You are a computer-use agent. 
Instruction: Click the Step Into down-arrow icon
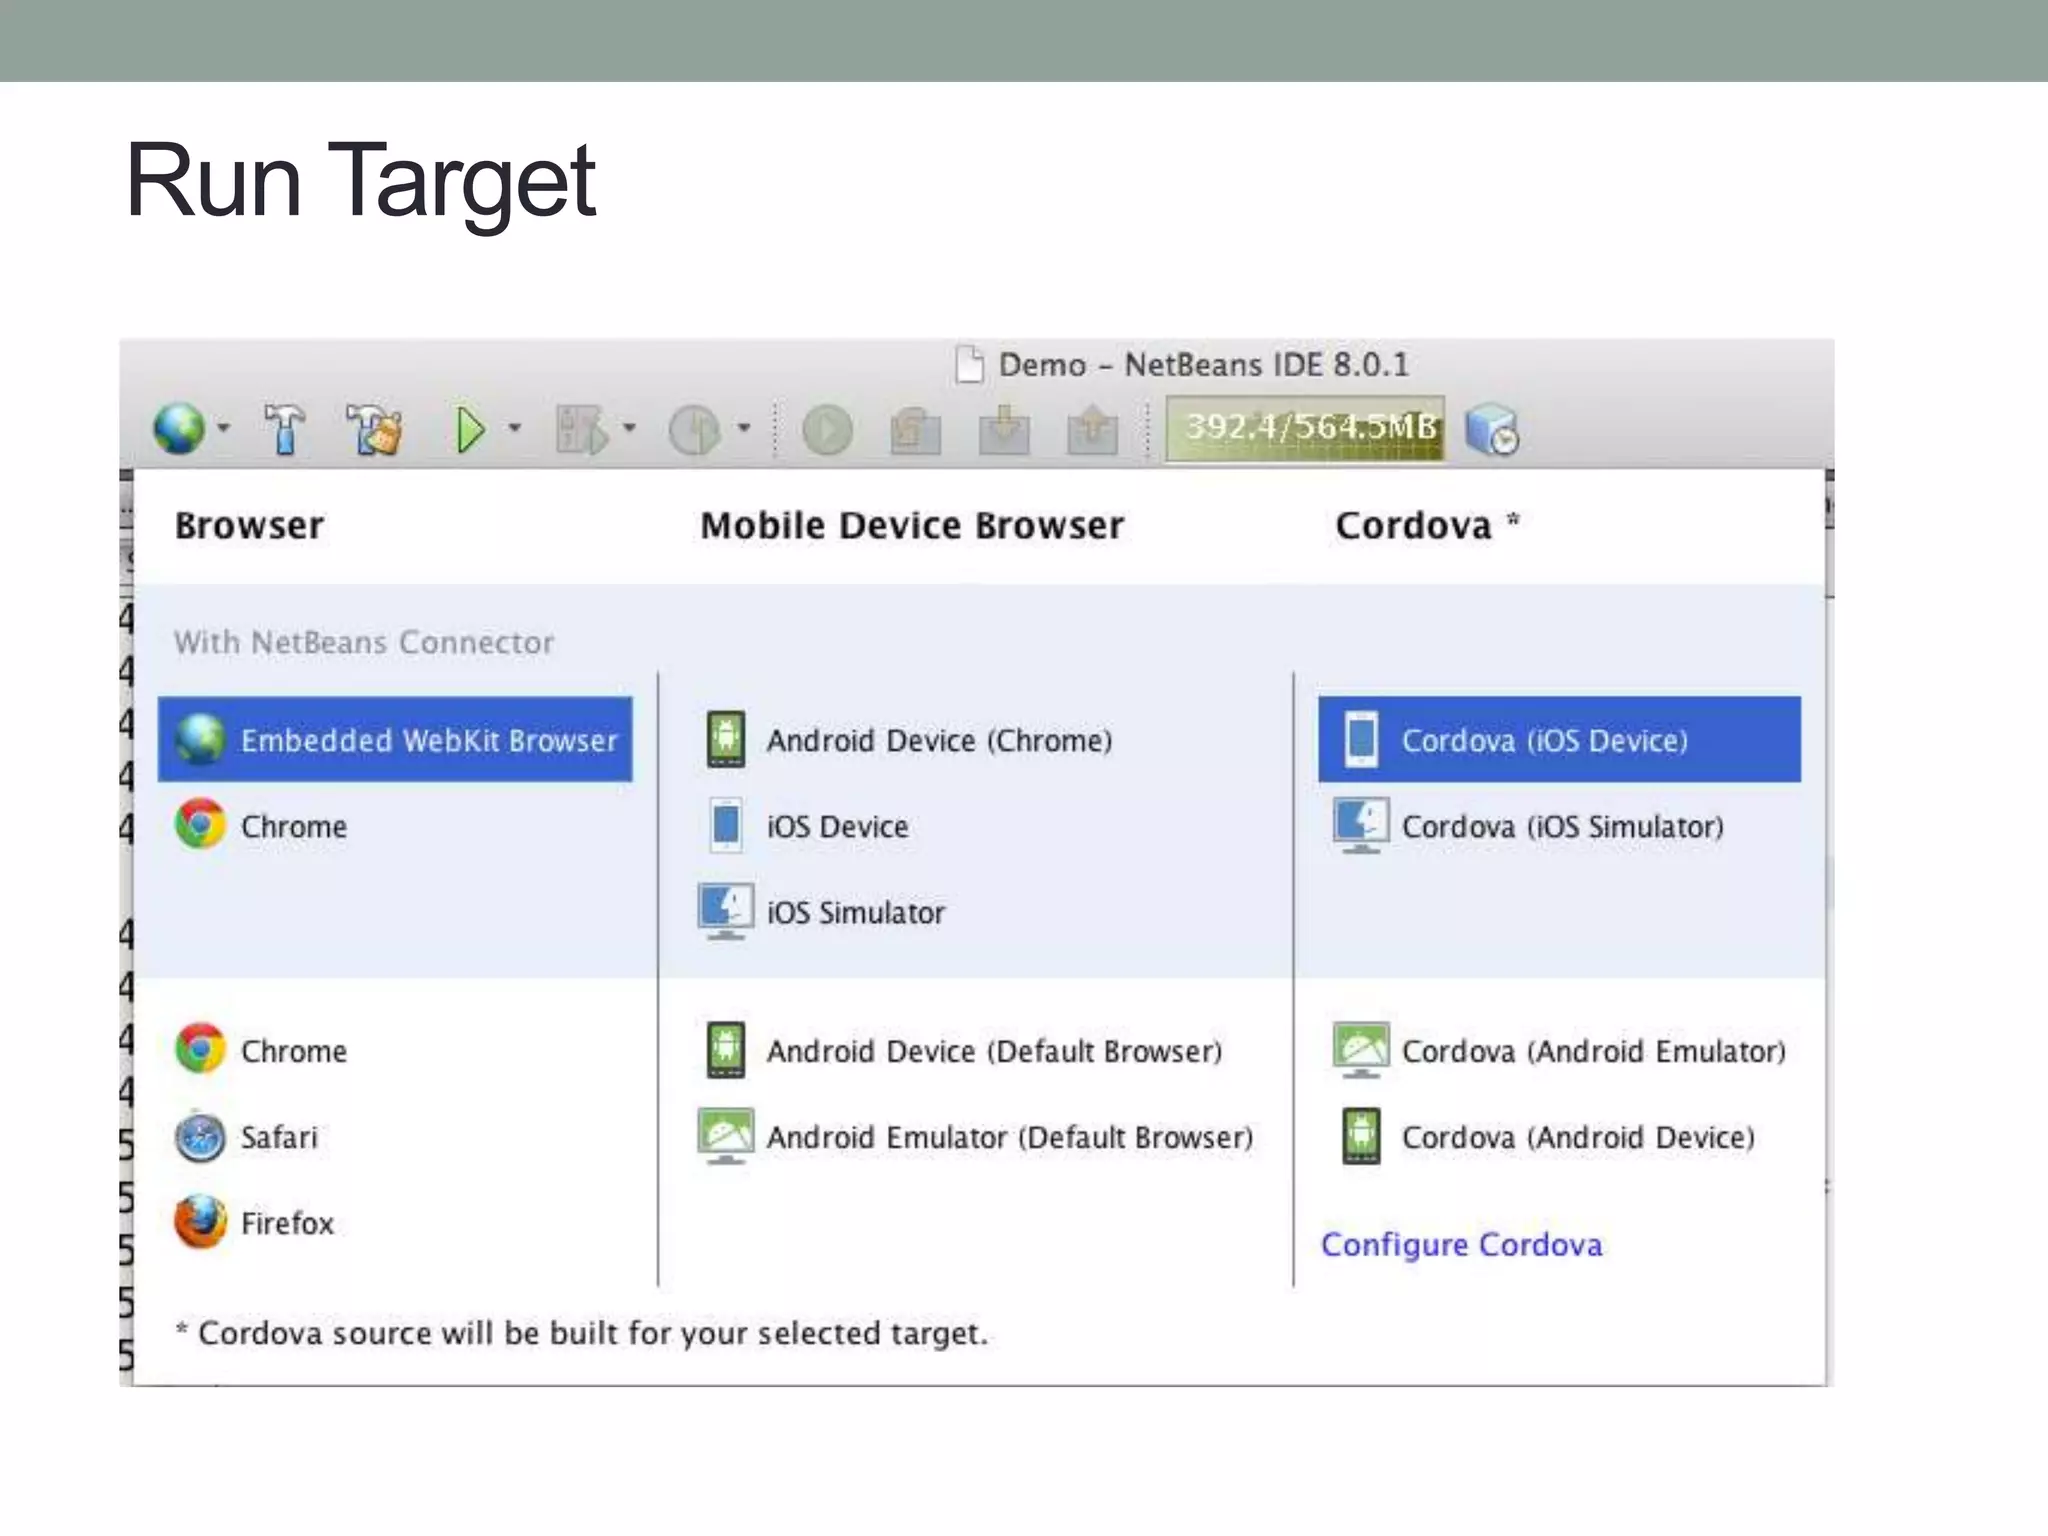[x=1004, y=430]
